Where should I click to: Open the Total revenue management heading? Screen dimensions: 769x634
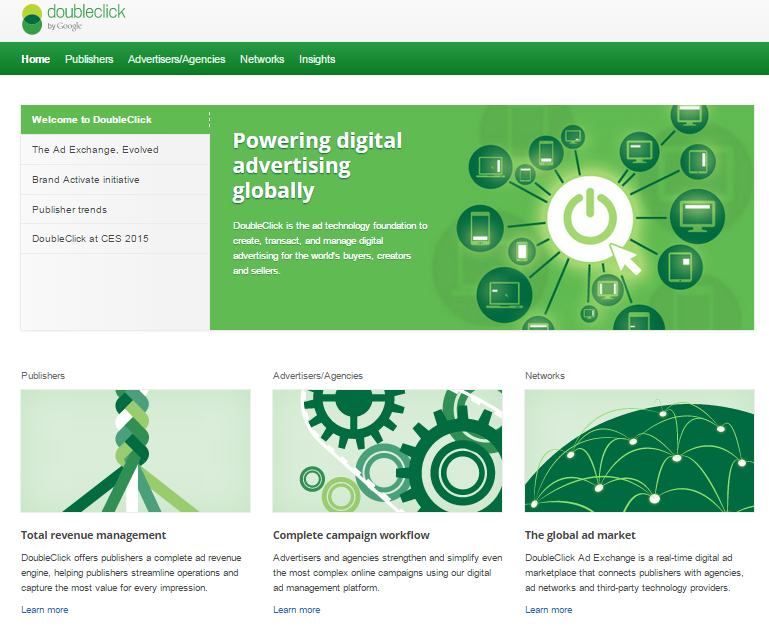[93, 535]
